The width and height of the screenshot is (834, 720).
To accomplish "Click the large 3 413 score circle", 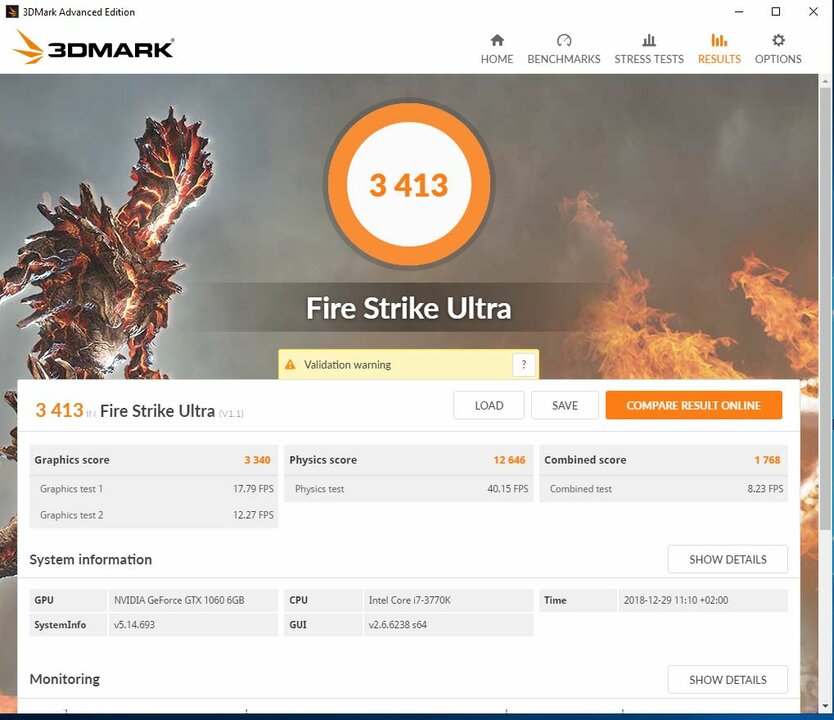I will (x=408, y=185).
